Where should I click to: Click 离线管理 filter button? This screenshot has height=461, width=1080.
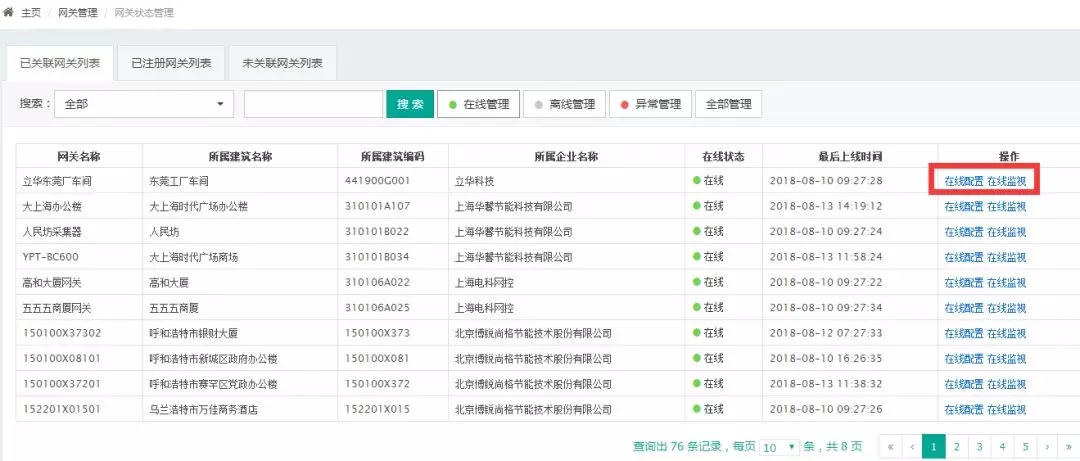coord(564,104)
